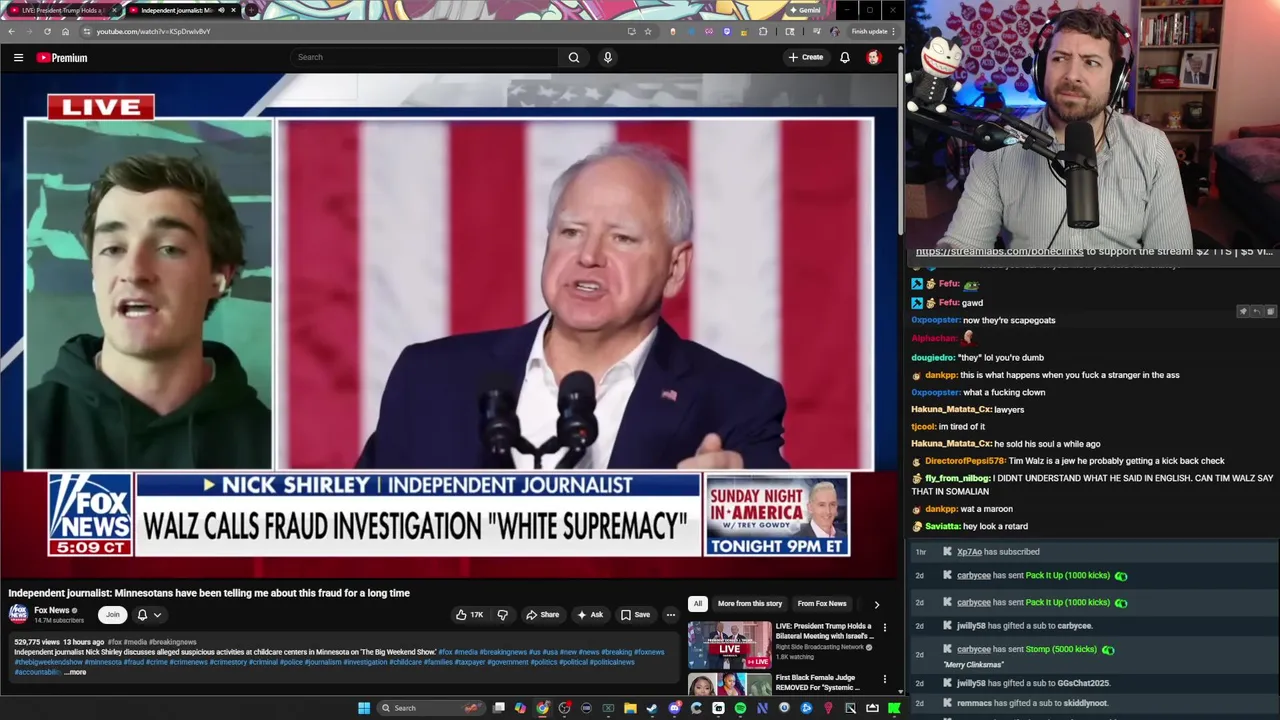This screenshot has width=1280, height=720.
Task: Select the More from this story chip
Action: point(750,604)
